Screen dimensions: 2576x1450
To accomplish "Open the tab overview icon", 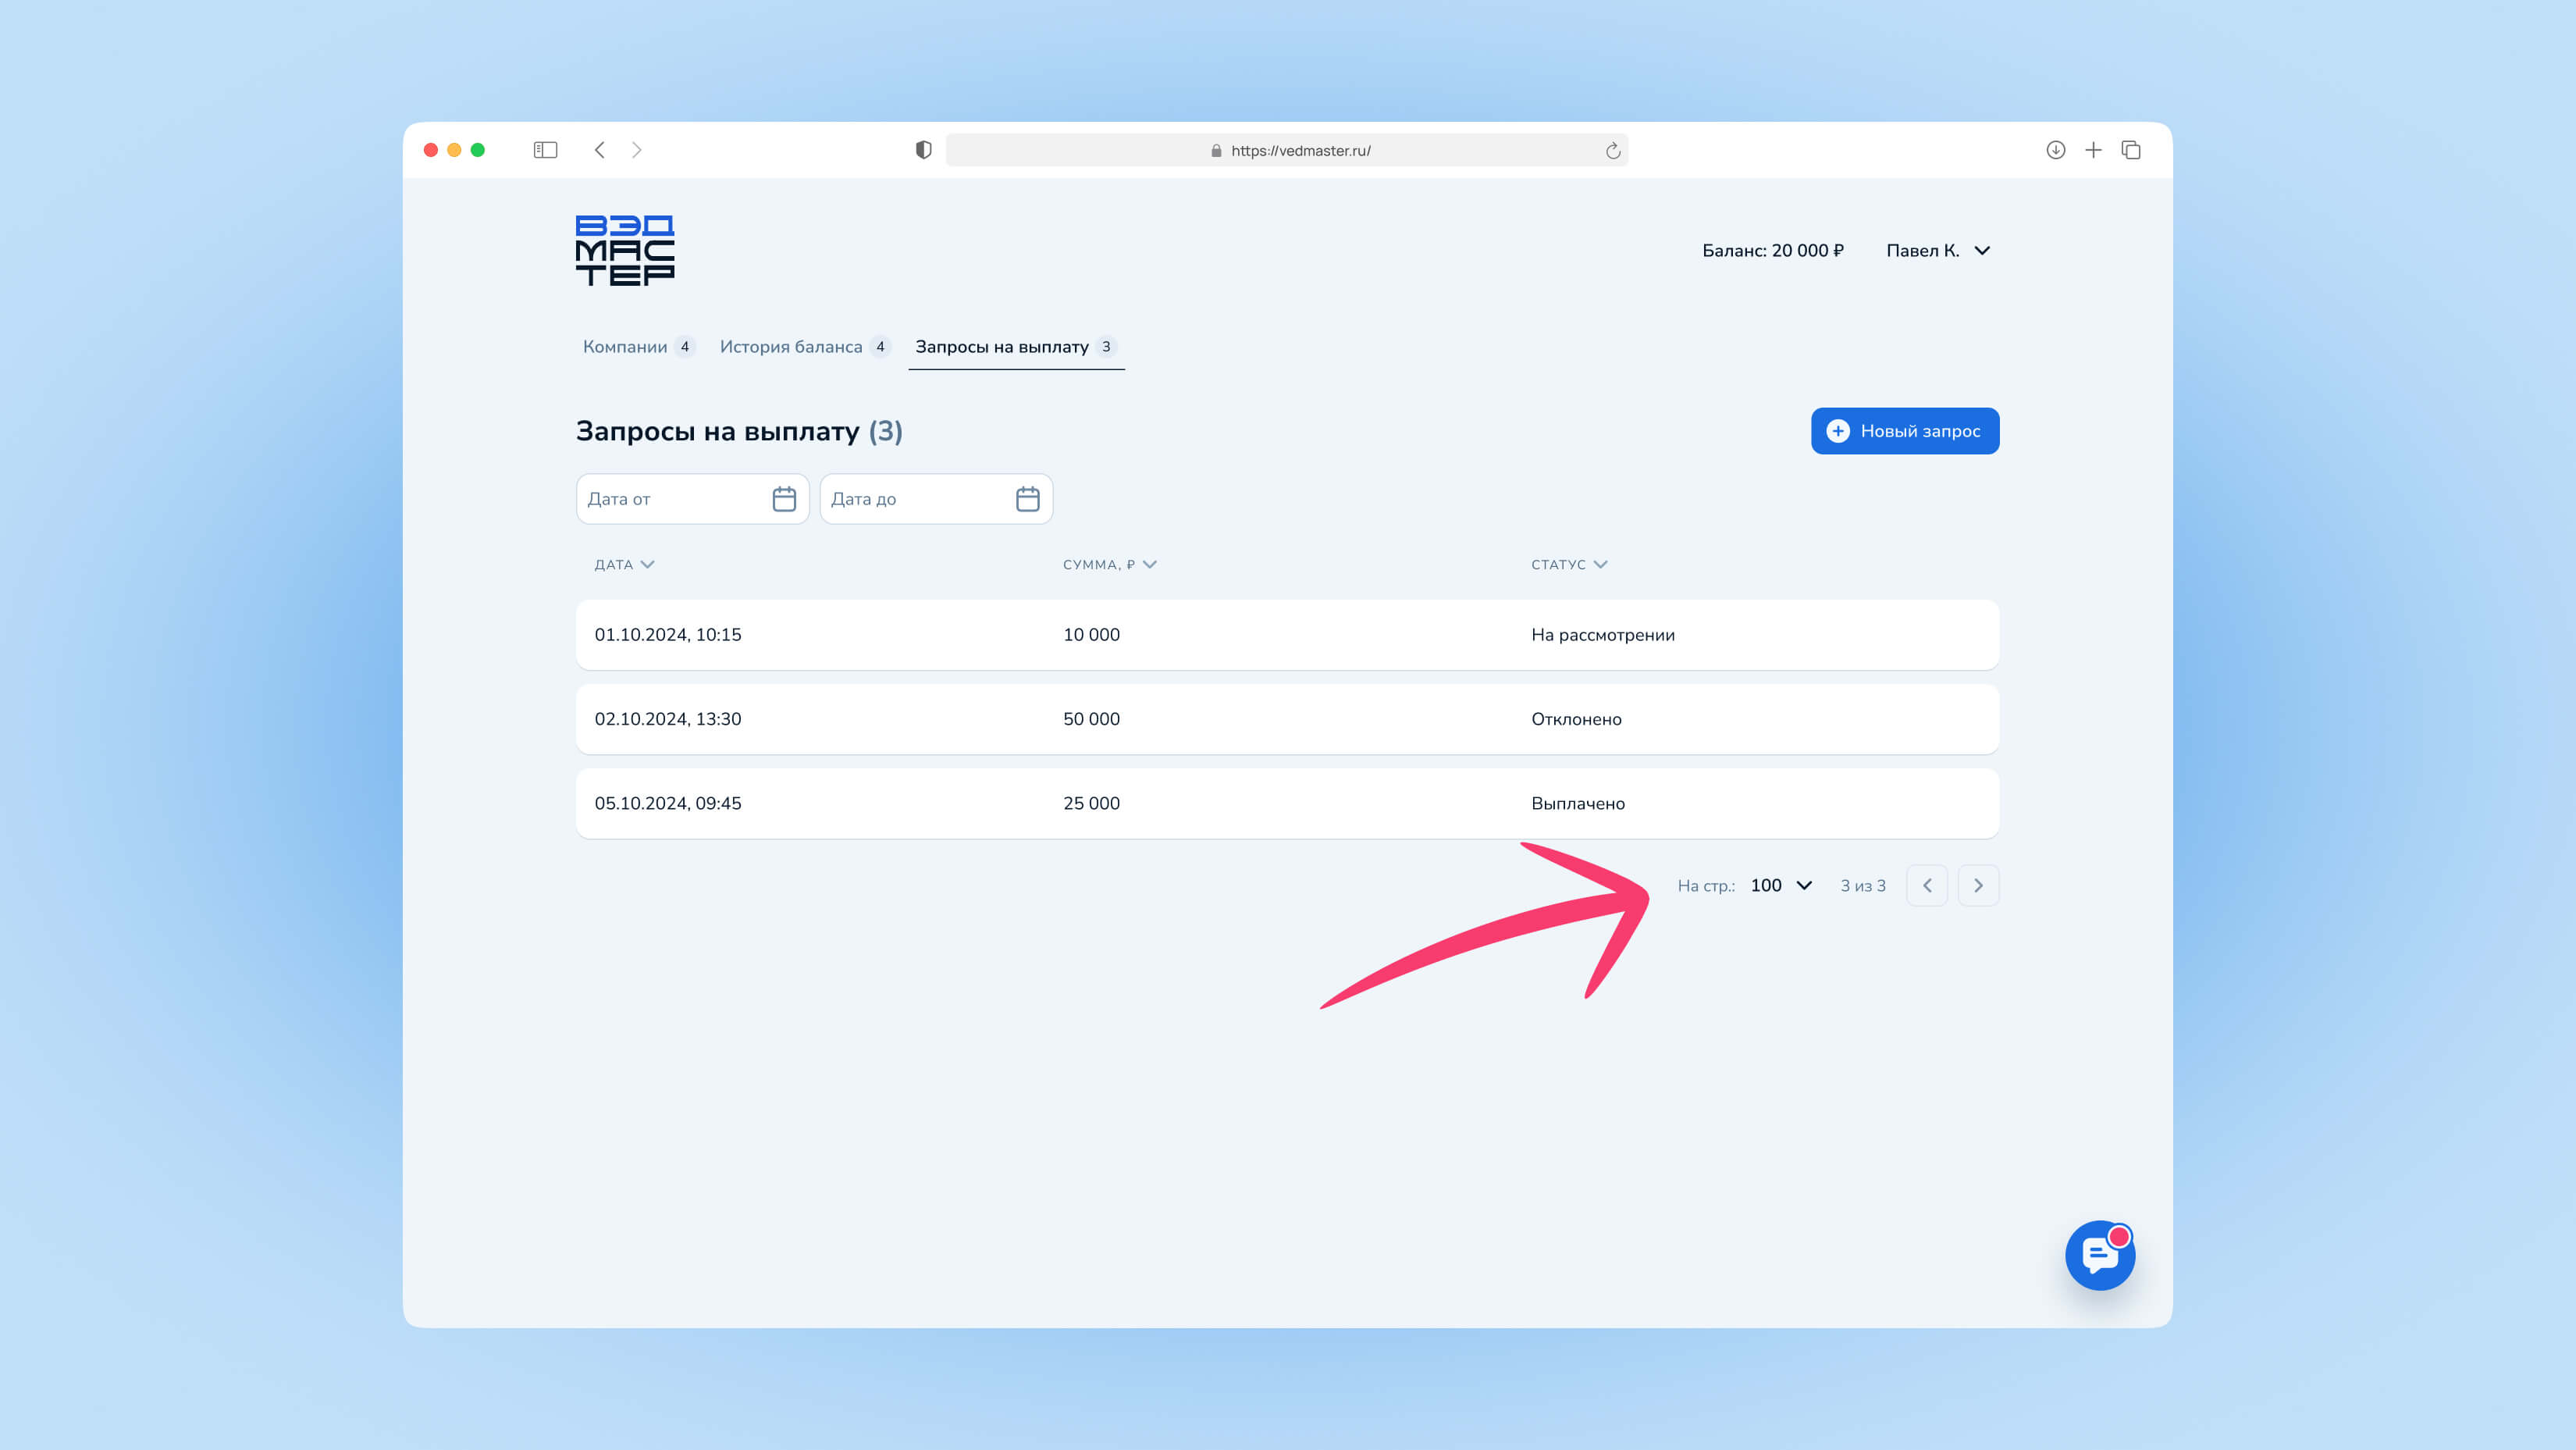I will click(2131, 150).
